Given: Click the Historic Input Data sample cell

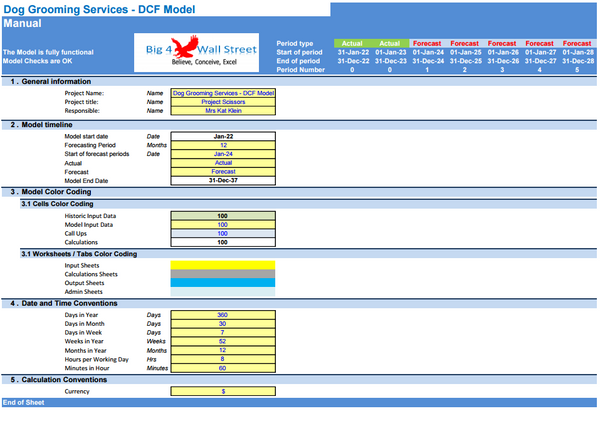Looking at the screenshot, I should 223,216.
